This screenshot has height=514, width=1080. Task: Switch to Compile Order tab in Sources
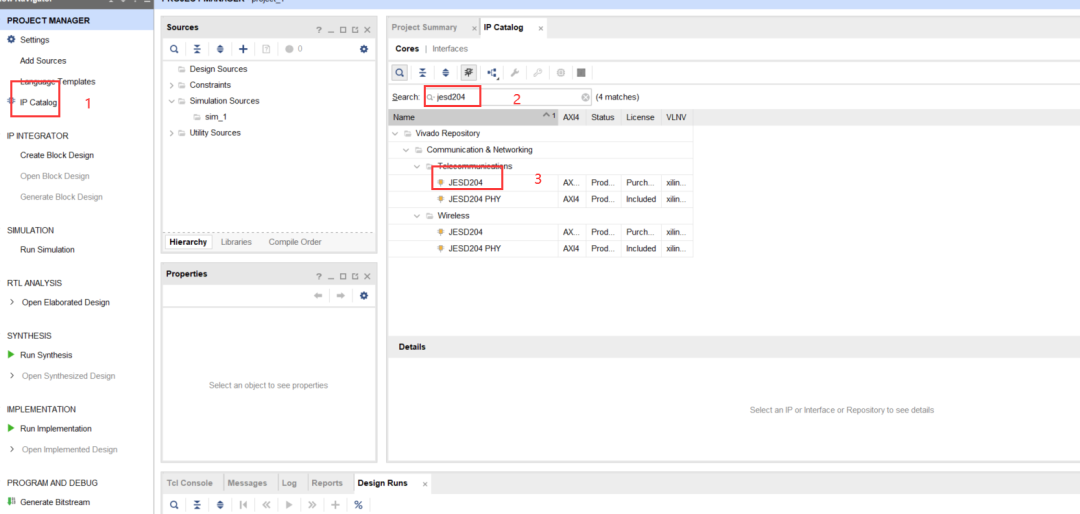pos(295,242)
